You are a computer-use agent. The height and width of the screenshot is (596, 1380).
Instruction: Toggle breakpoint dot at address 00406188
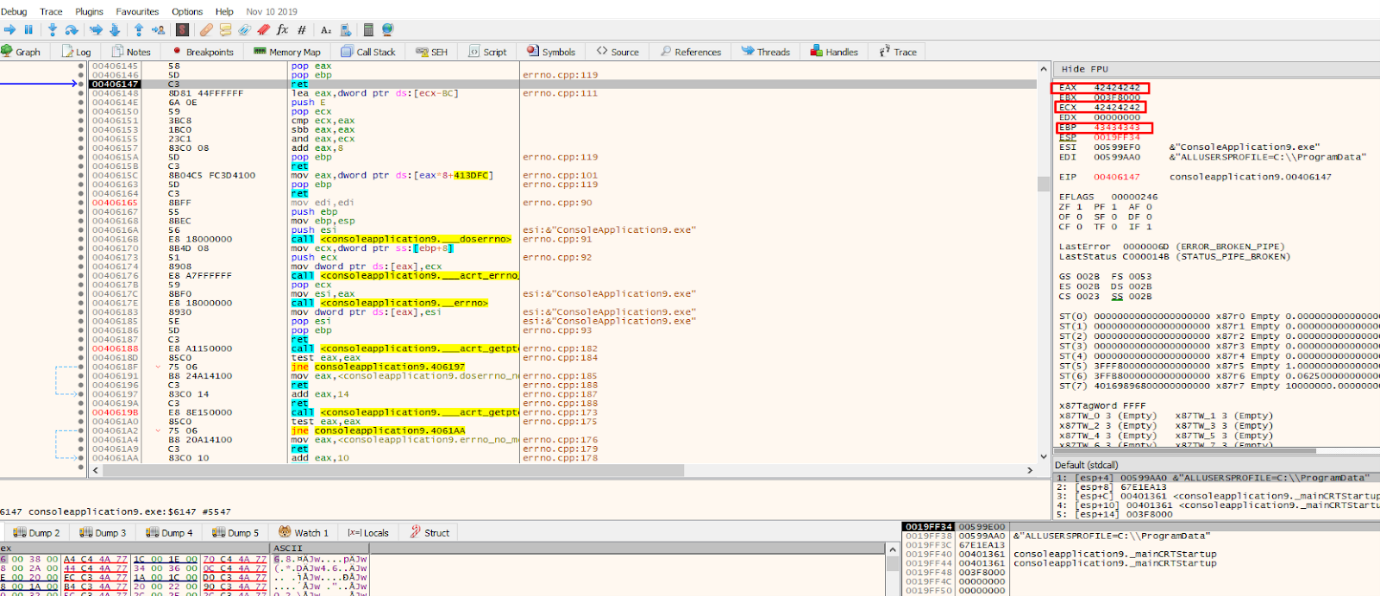coord(81,348)
